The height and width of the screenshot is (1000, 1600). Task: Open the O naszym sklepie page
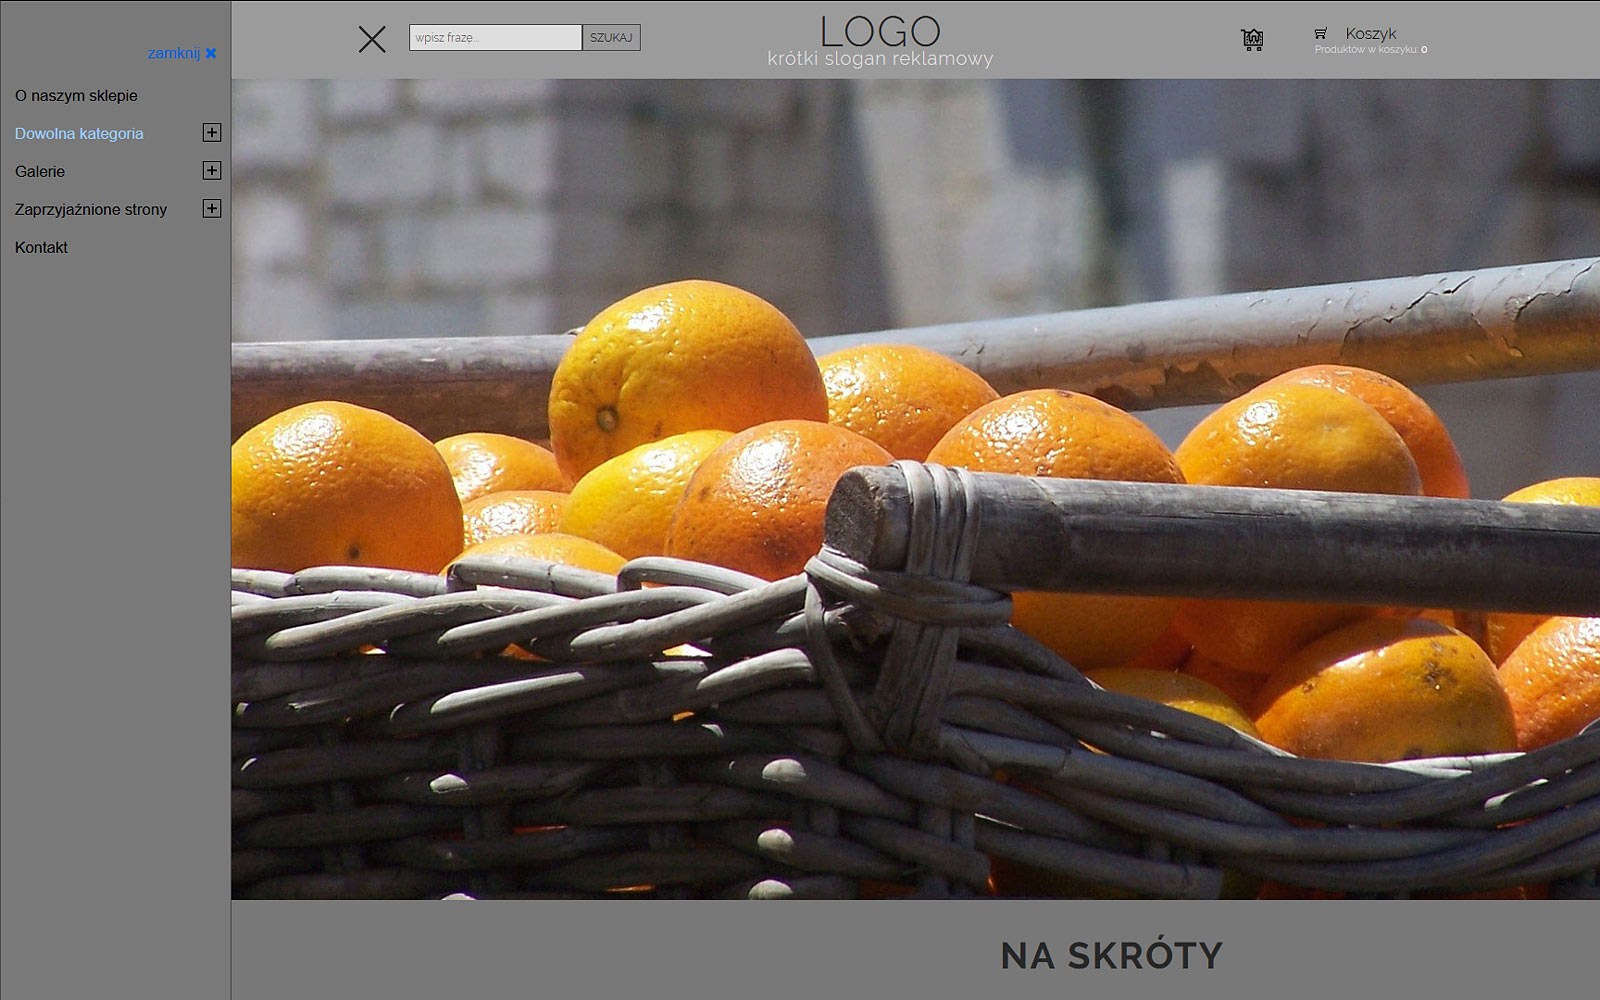(76, 96)
